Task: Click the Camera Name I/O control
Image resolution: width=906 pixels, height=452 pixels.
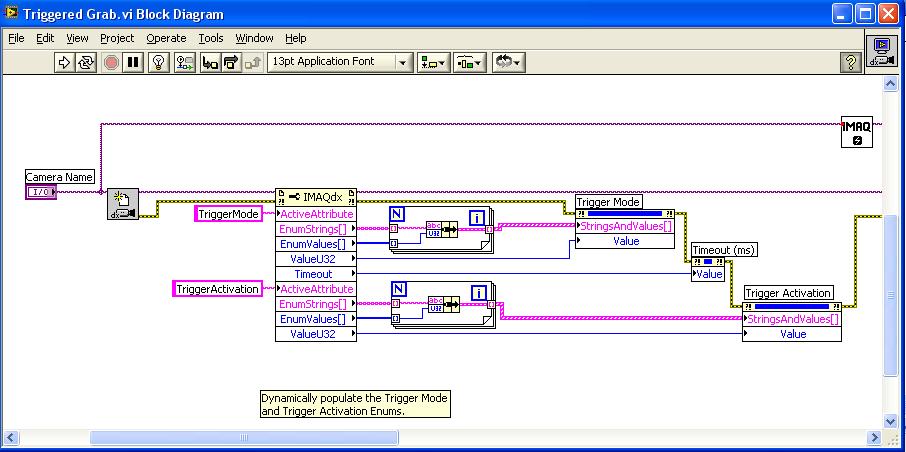Action: 41,192
